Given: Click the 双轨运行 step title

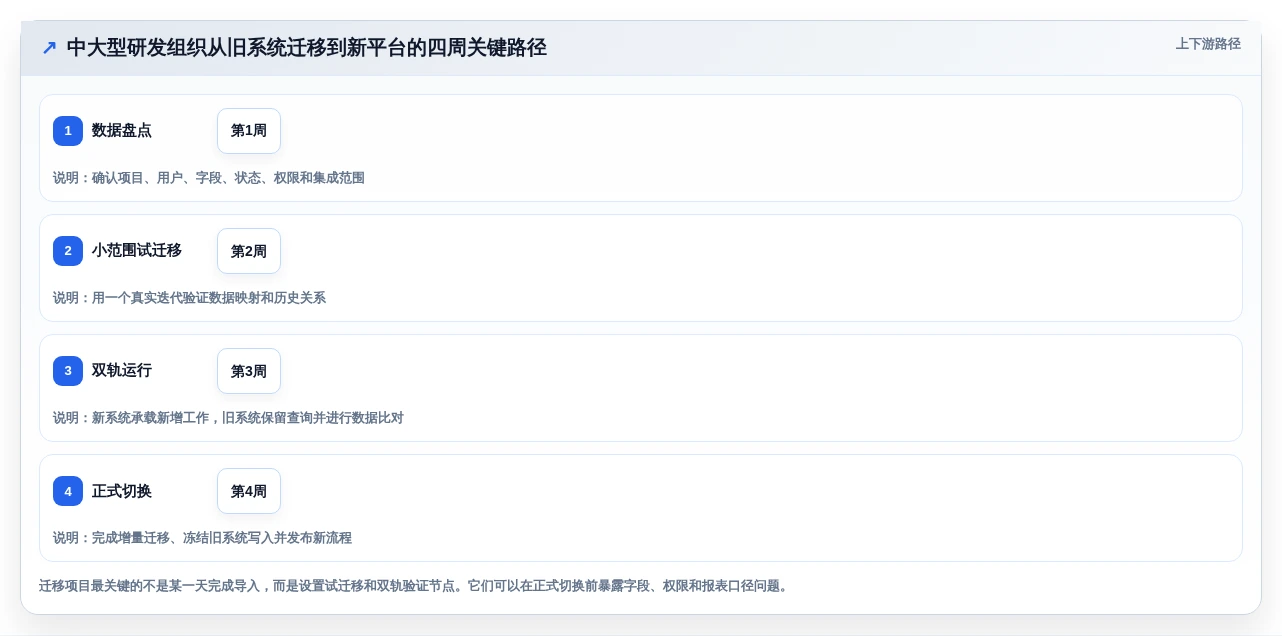Looking at the screenshot, I should click(x=122, y=371).
